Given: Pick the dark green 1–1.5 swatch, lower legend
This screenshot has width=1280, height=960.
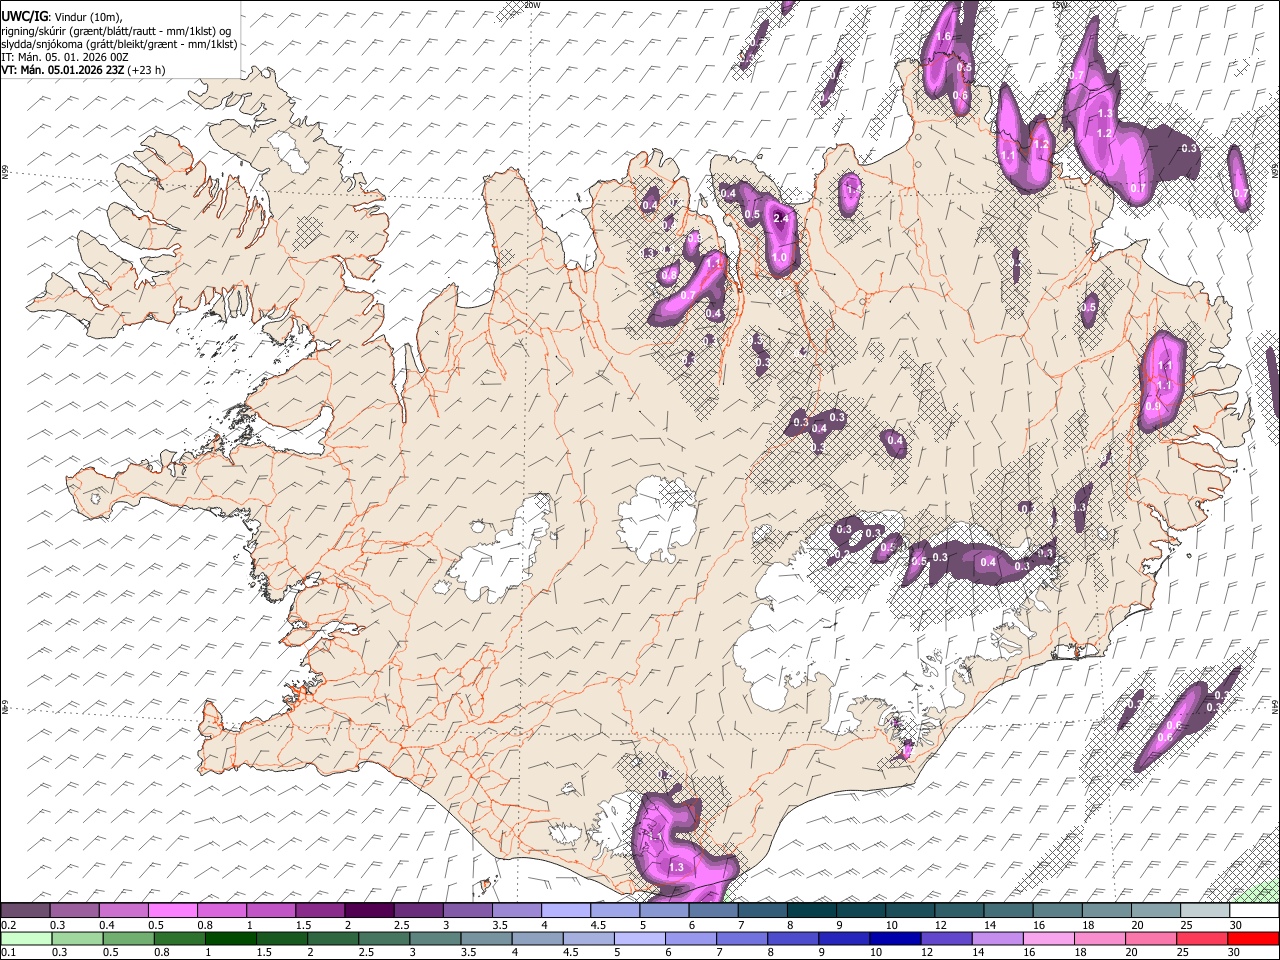Looking at the screenshot, I should tap(231, 938).
